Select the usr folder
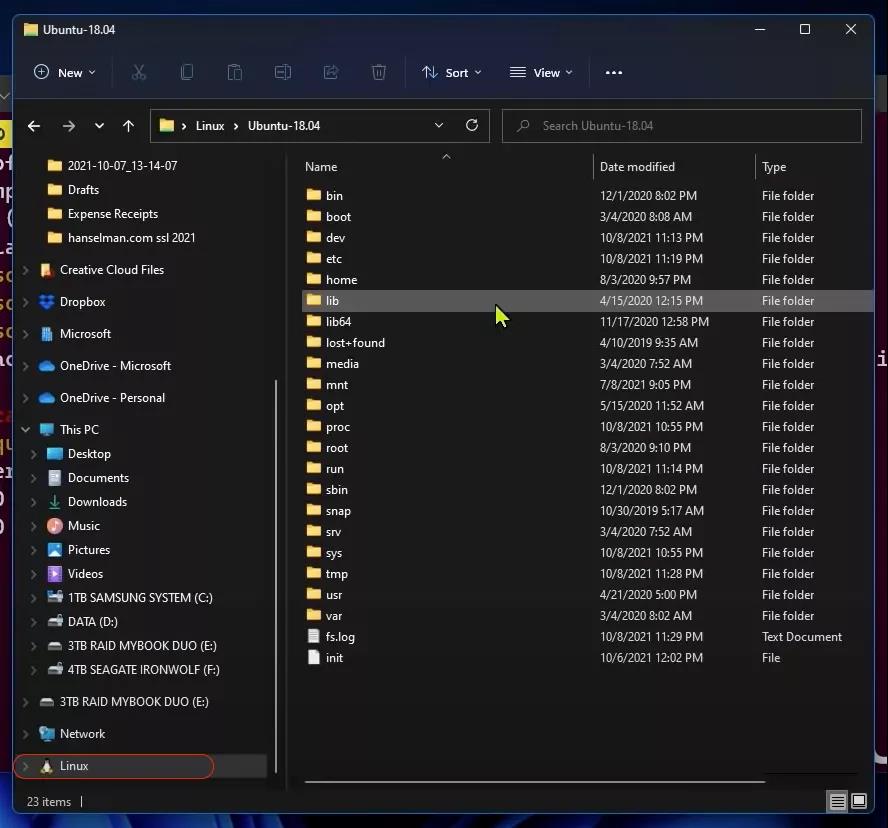This screenshot has height=828, width=888. 587,595
